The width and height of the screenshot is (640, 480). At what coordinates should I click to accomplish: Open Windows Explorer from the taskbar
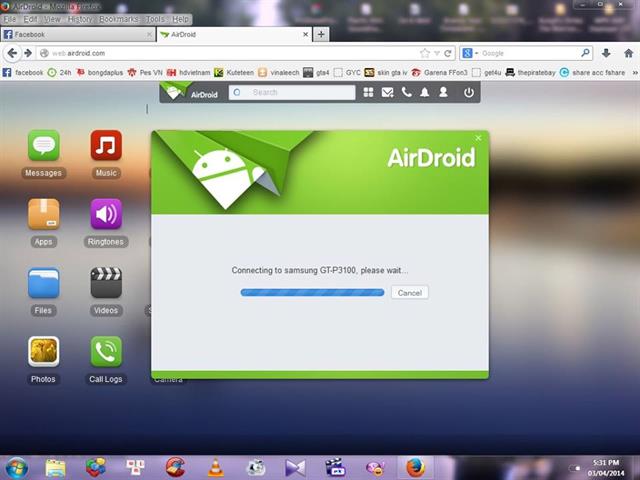click(x=56, y=468)
